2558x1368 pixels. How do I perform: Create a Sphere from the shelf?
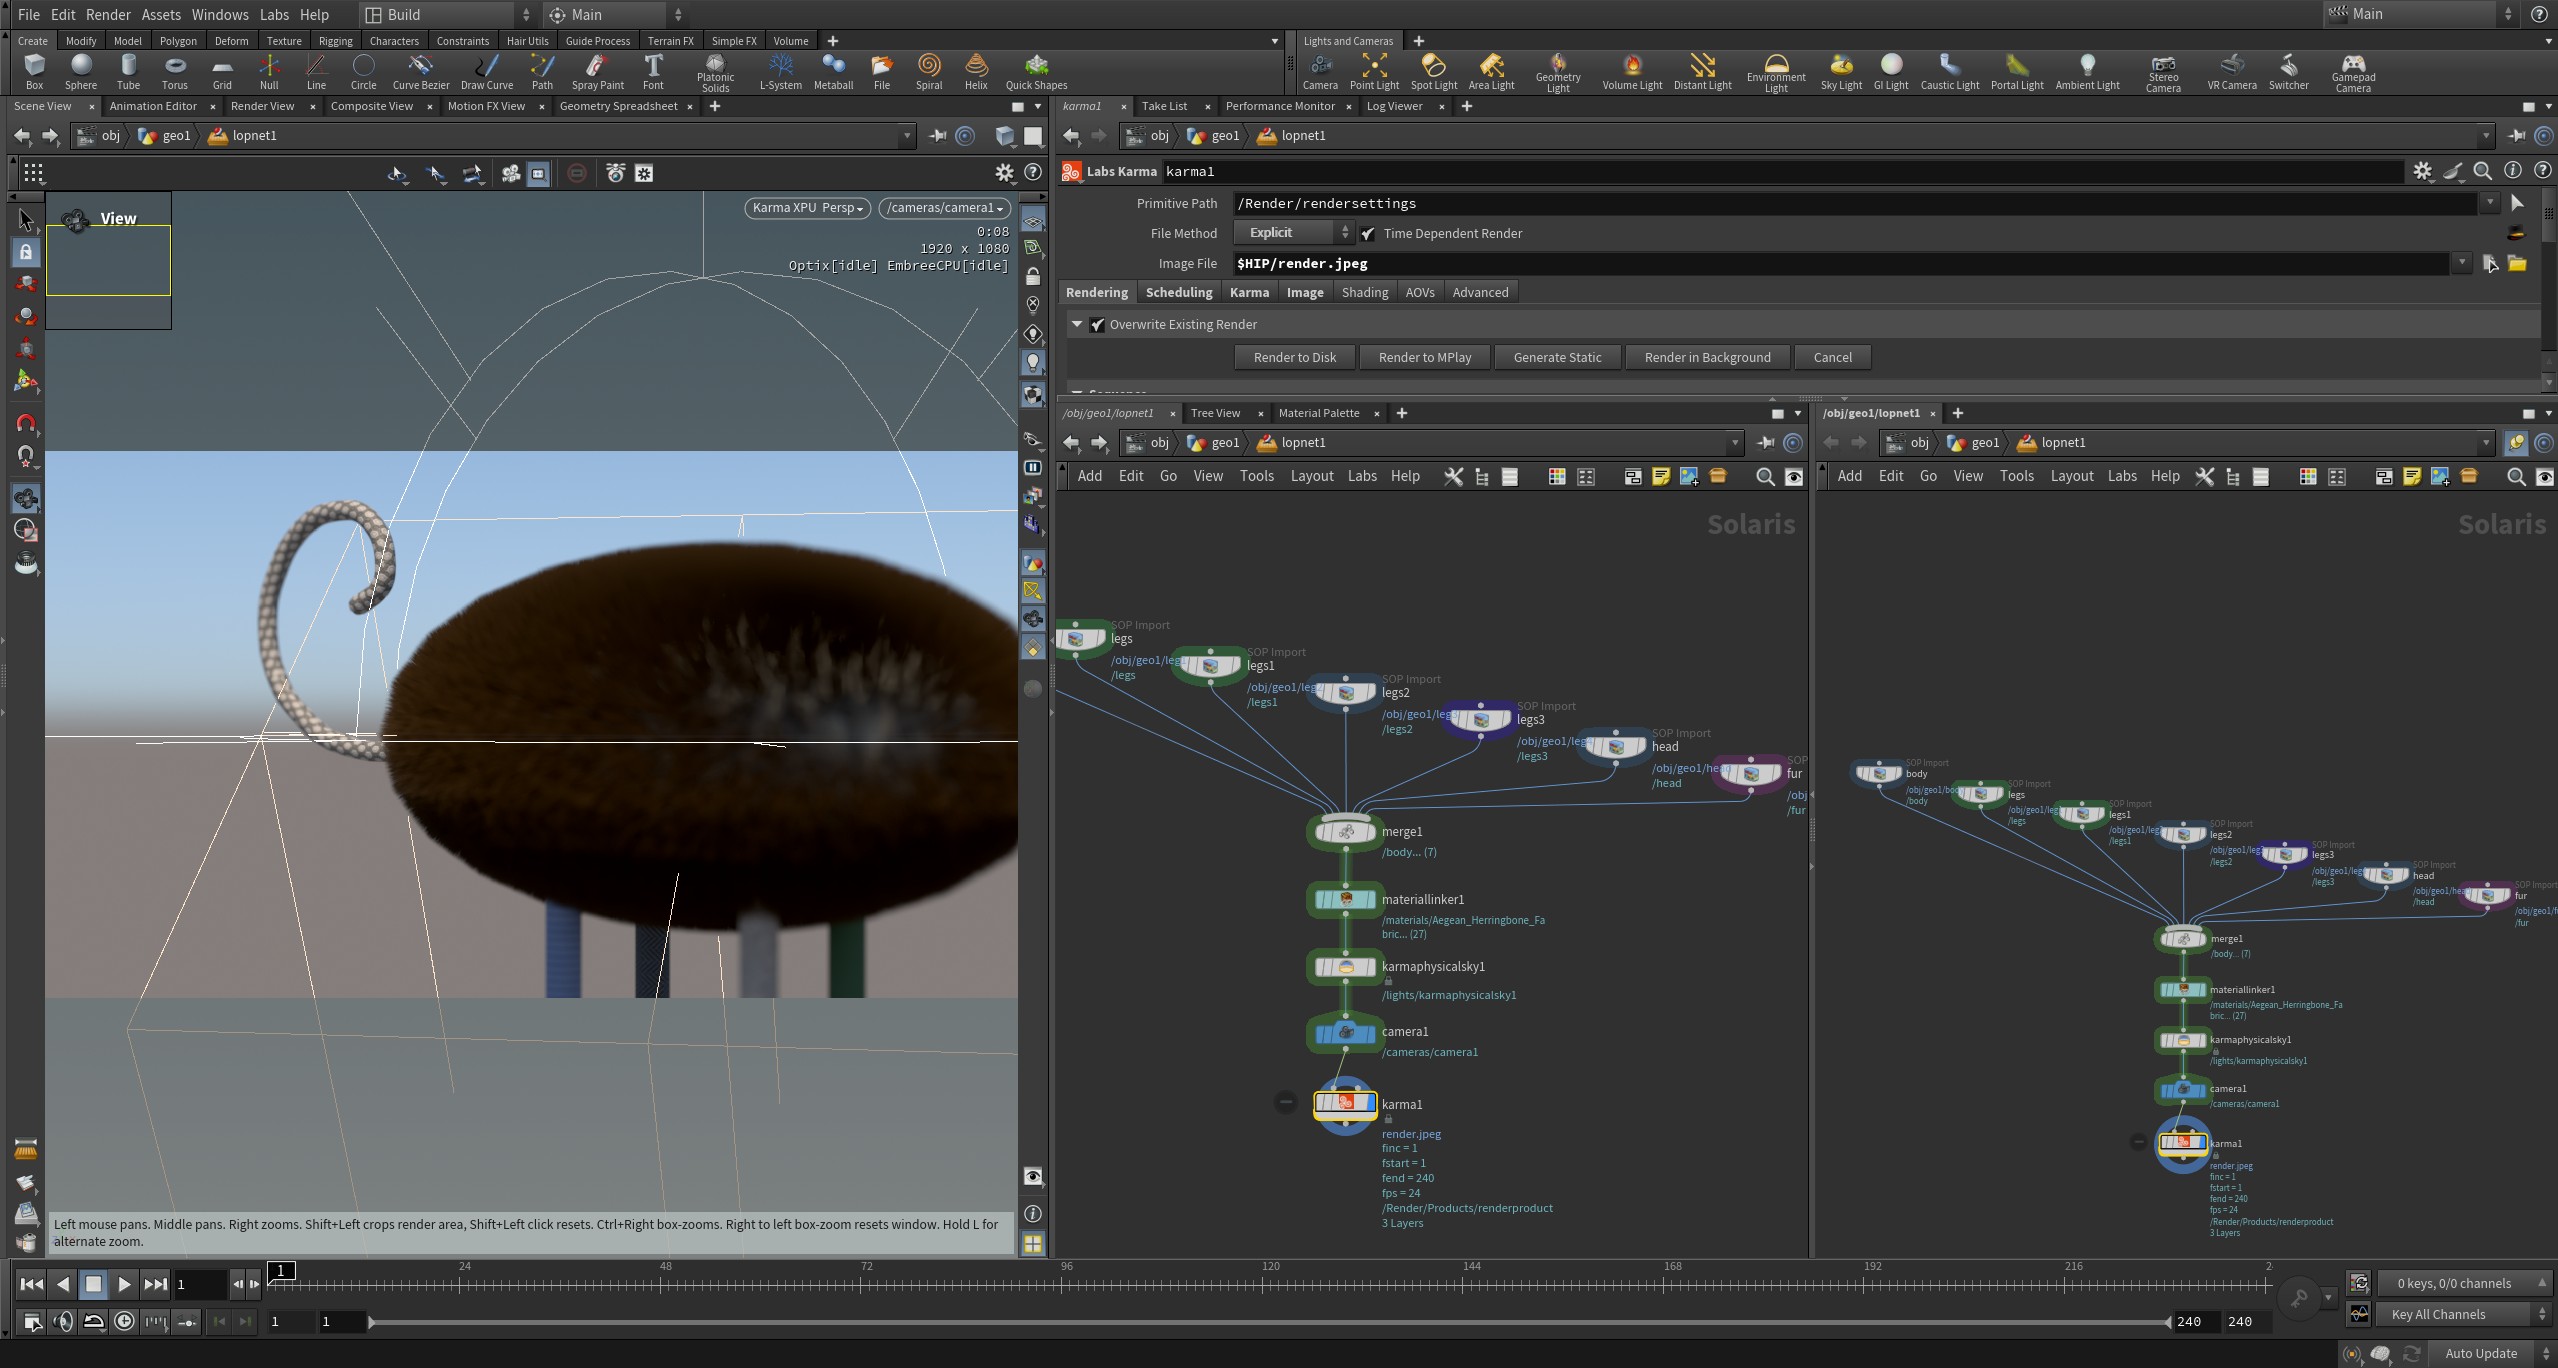81,71
